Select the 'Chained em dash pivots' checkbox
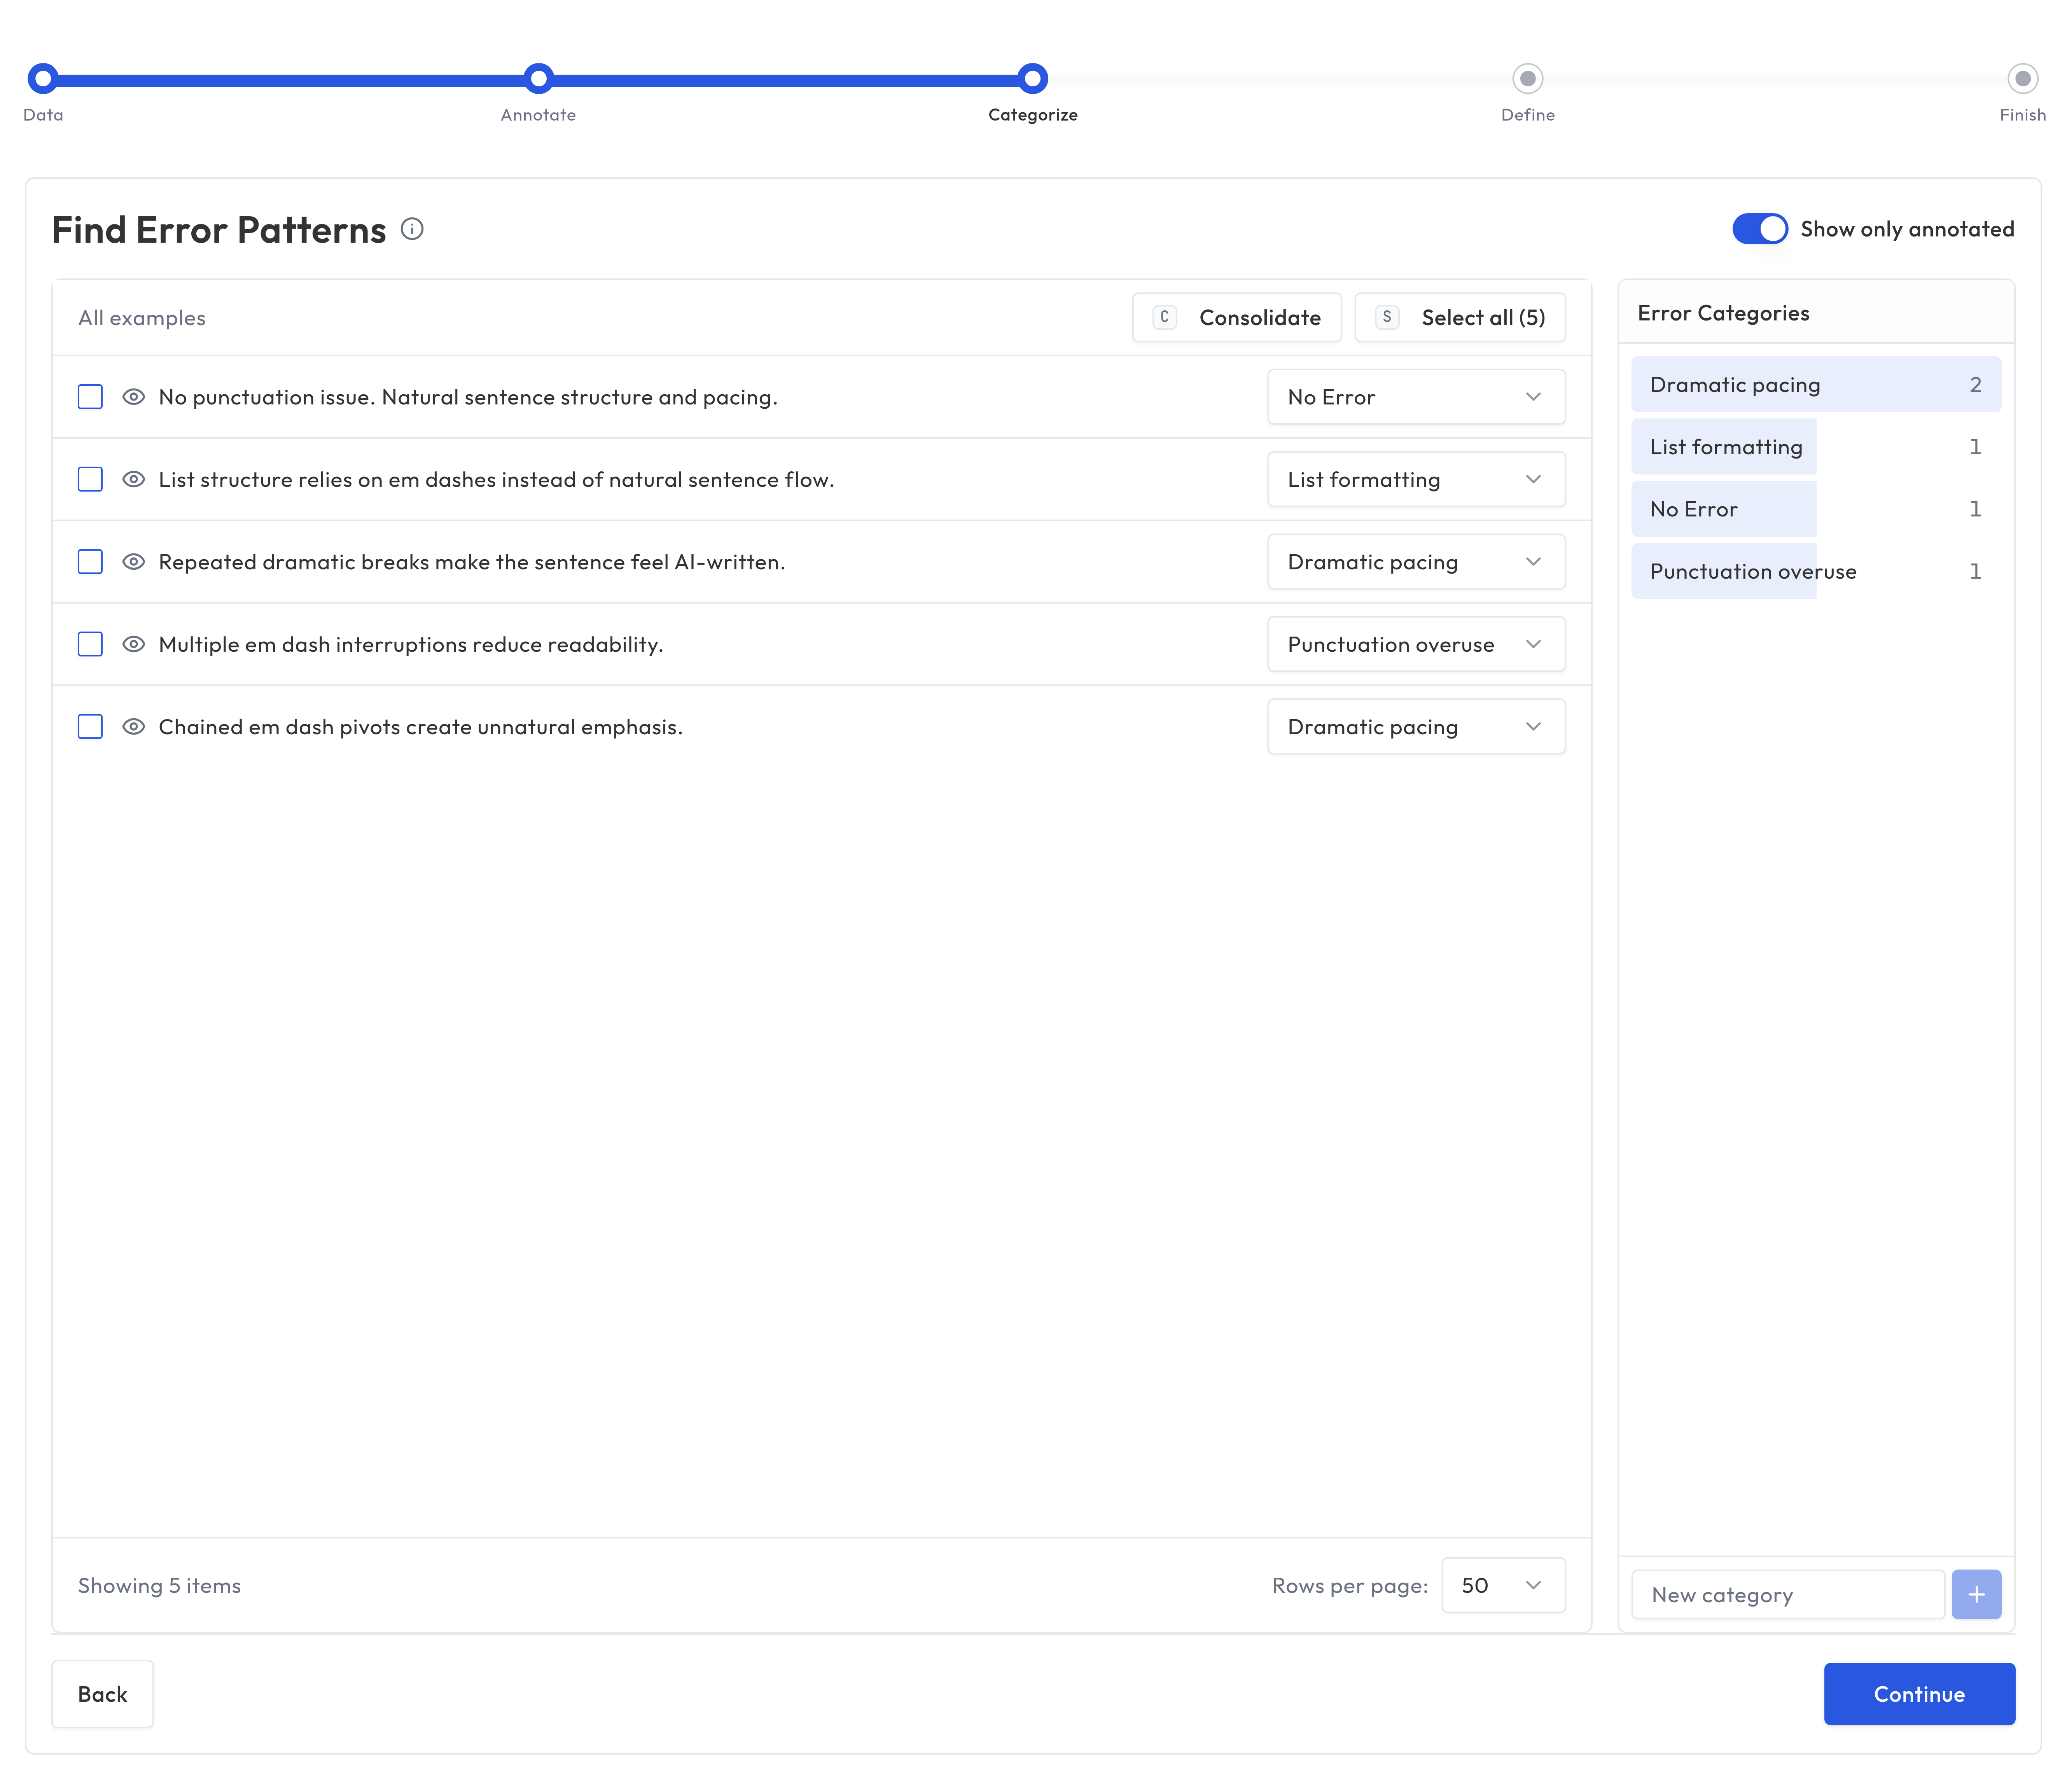Viewport: 2067px width, 1792px height. click(x=90, y=727)
